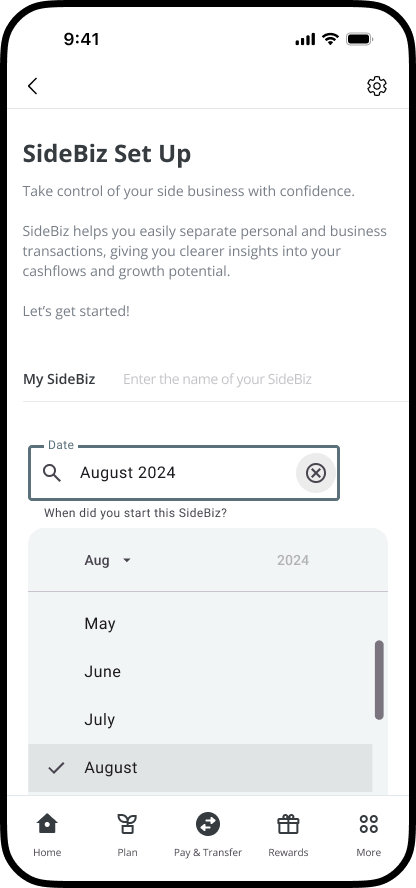Viewport: 416px width, 888px height.
Task: Open settings via the gear icon
Action: point(376,86)
